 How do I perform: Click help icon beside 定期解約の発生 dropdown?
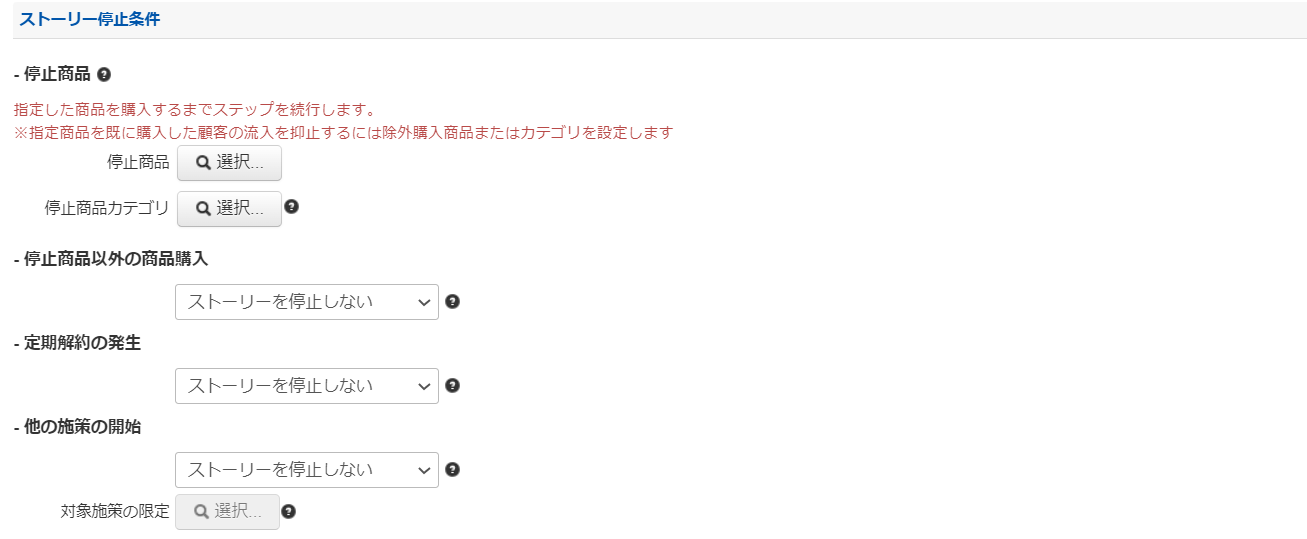pyautogui.click(x=452, y=385)
